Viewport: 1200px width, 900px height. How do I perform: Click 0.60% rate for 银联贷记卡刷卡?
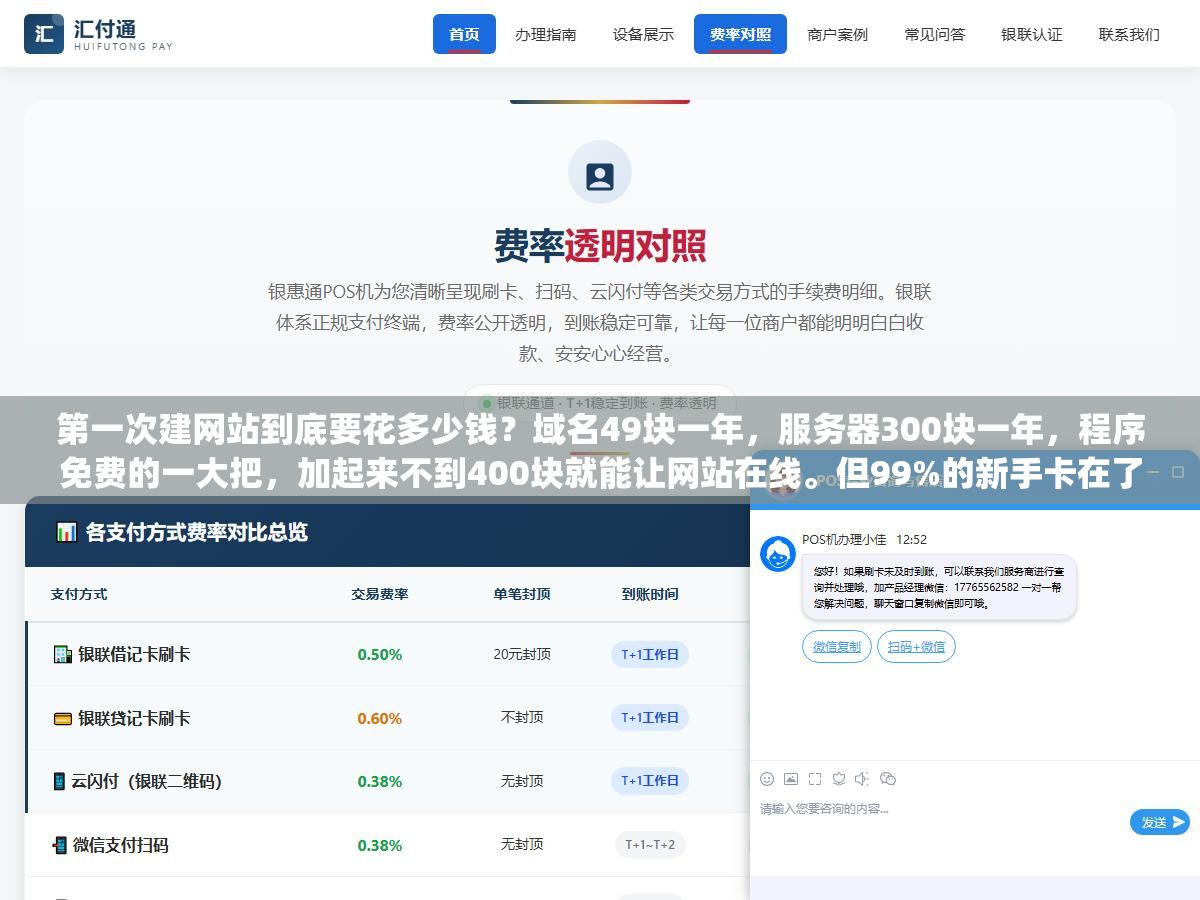380,718
